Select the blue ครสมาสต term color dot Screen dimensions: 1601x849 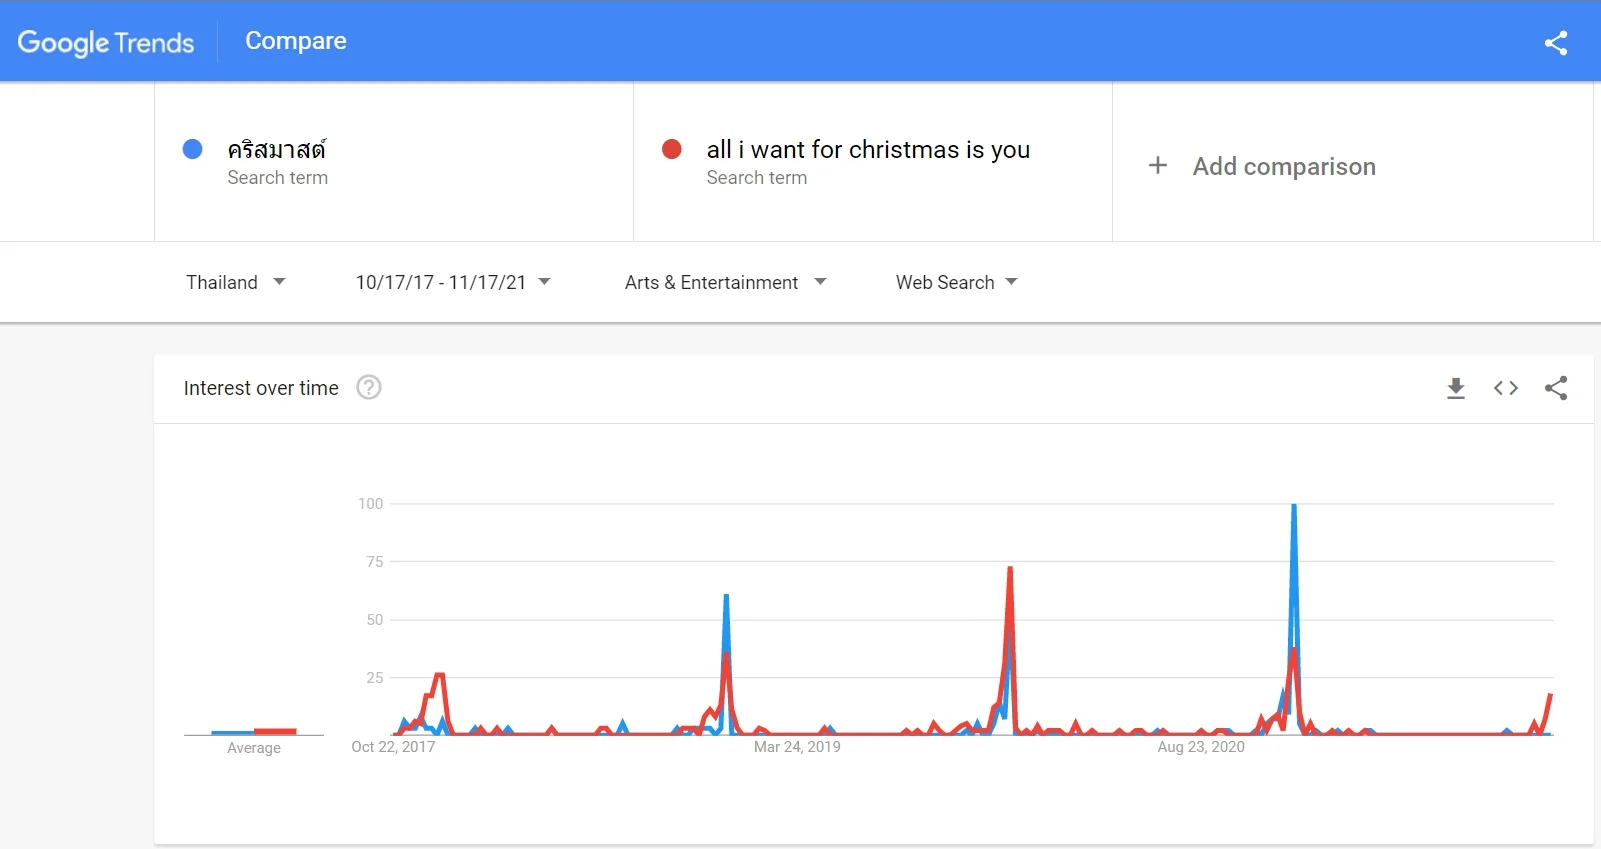pyautogui.click(x=192, y=149)
